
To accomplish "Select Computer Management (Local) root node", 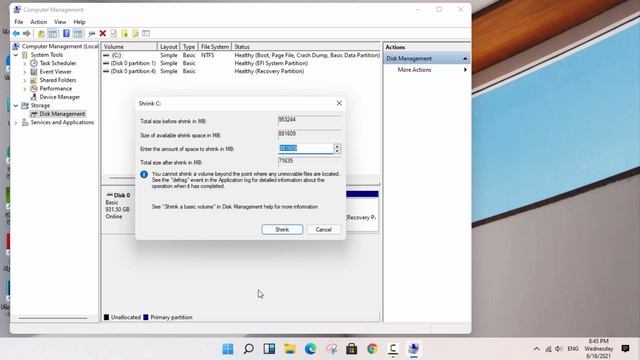I will tap(60, 47).
